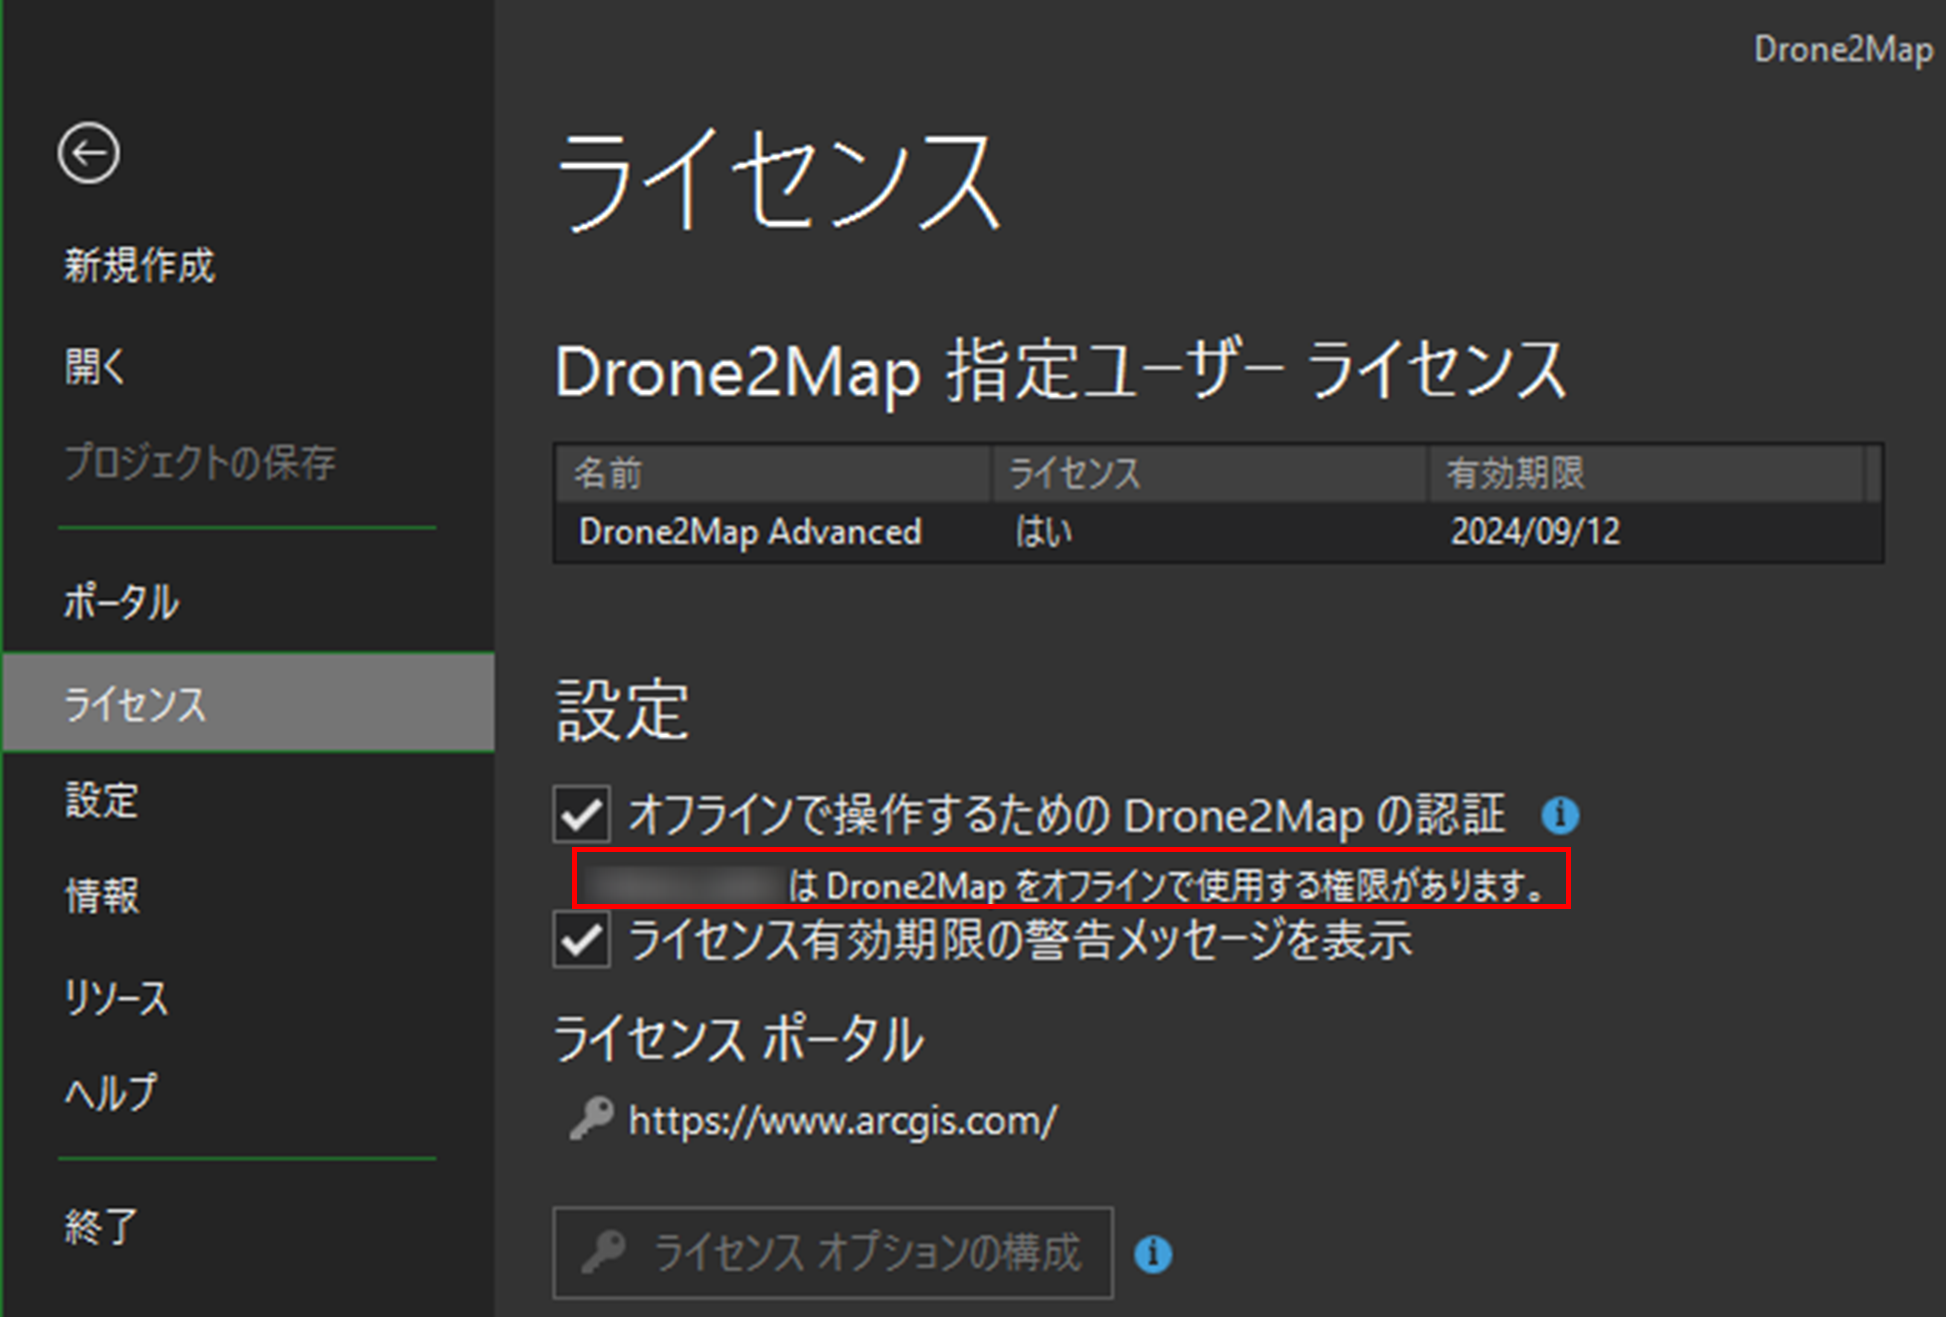
Task: Click the info icon beside offline authorization
Action: (1560, 815)
